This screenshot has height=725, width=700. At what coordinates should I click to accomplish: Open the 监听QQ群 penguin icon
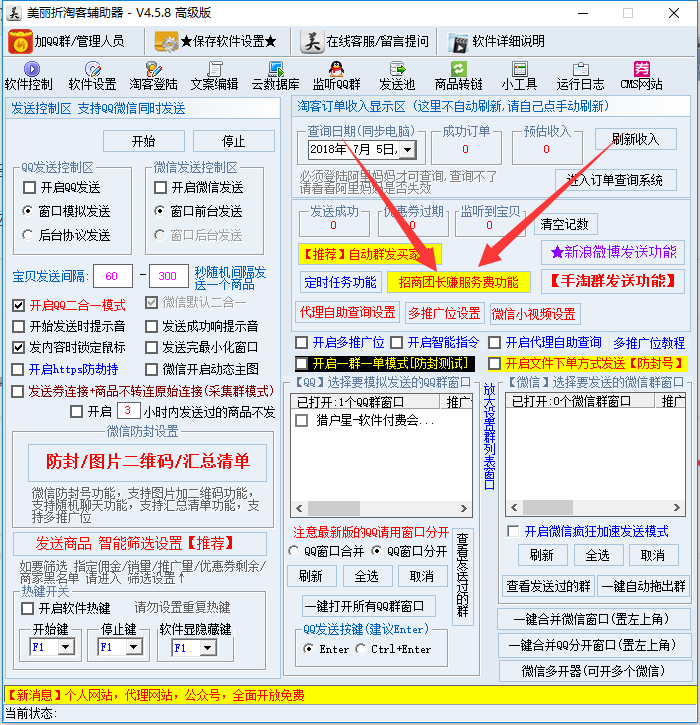point(337,69)
